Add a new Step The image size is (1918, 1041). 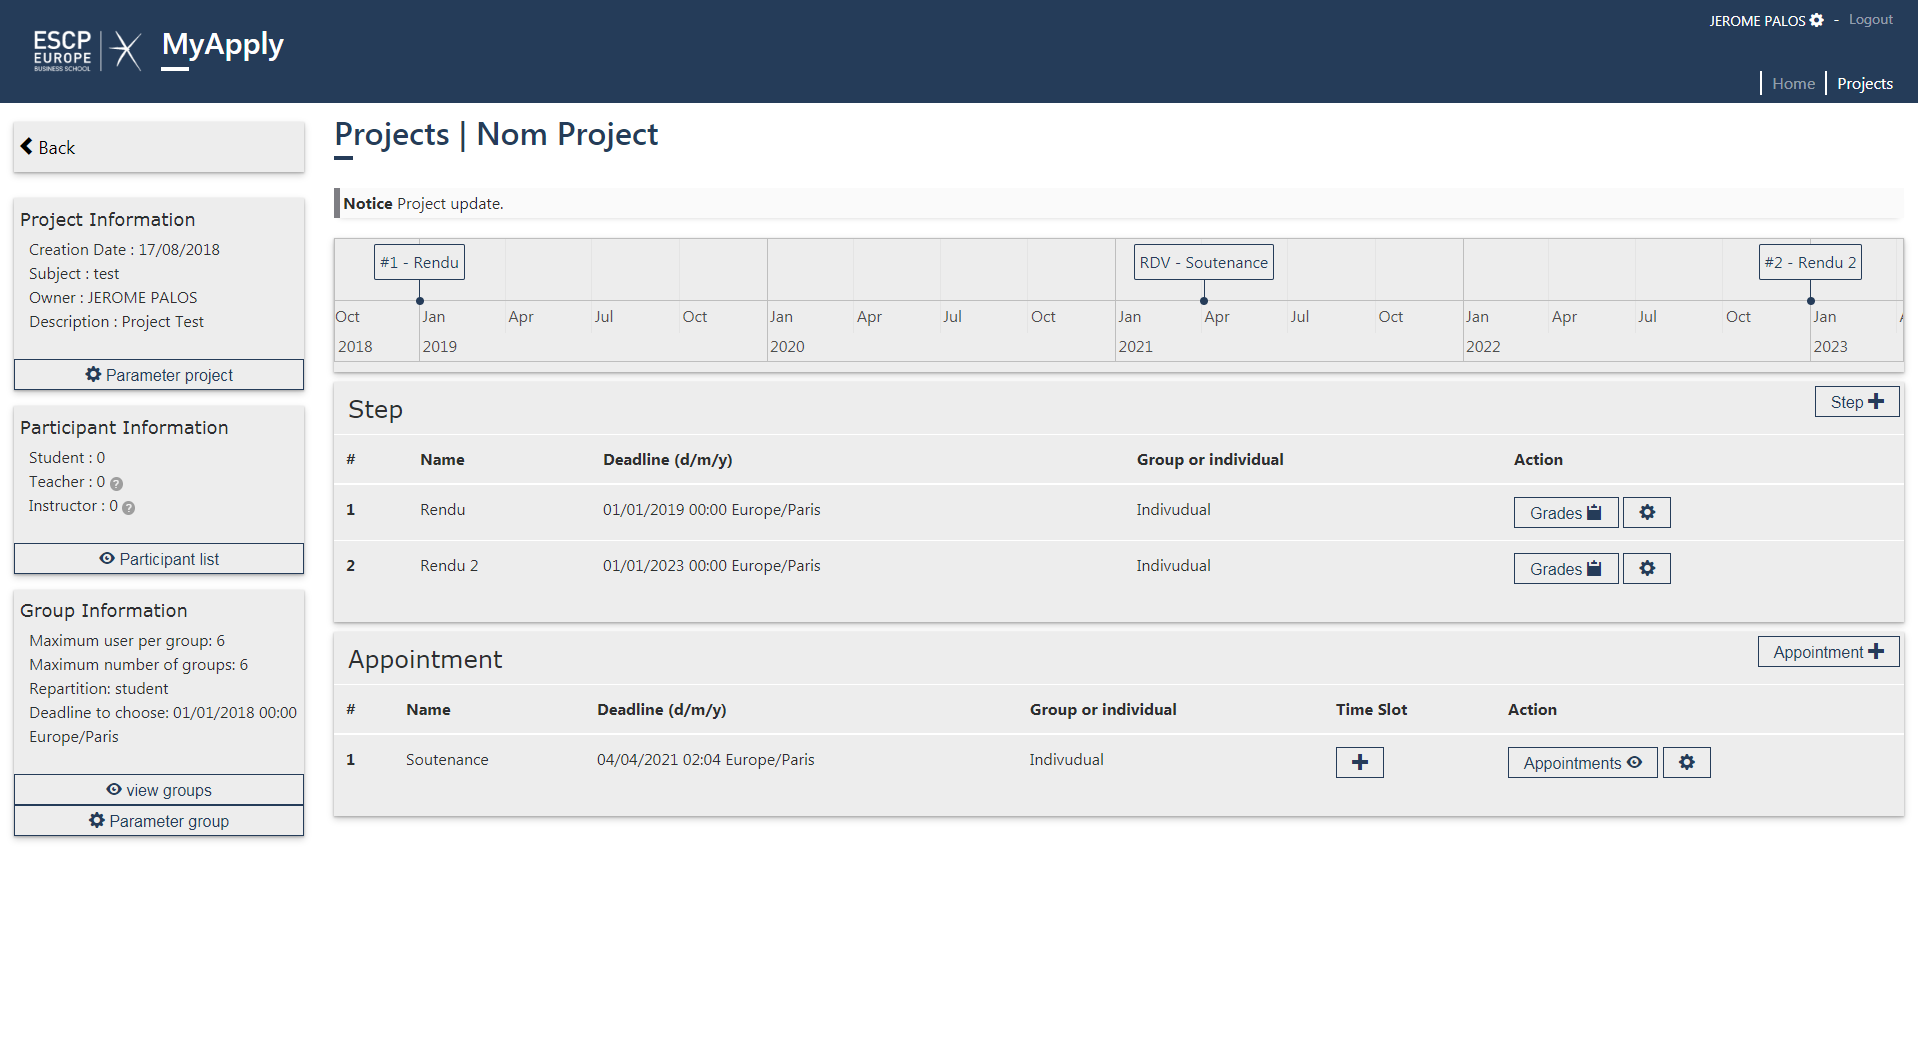1856,401
